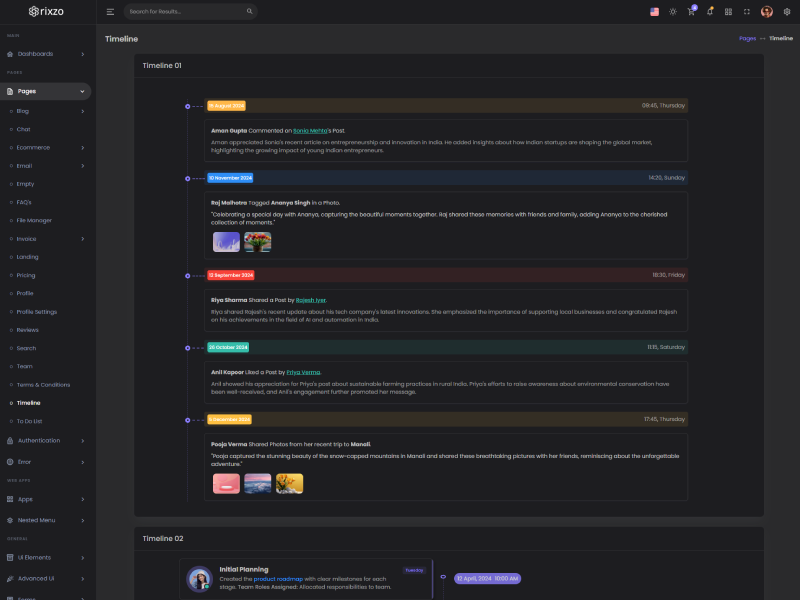Image resolution: width=800 pixels, height=600 pixels.
Task: Expand the Dashboards menu
Action: tap(46, 54)
